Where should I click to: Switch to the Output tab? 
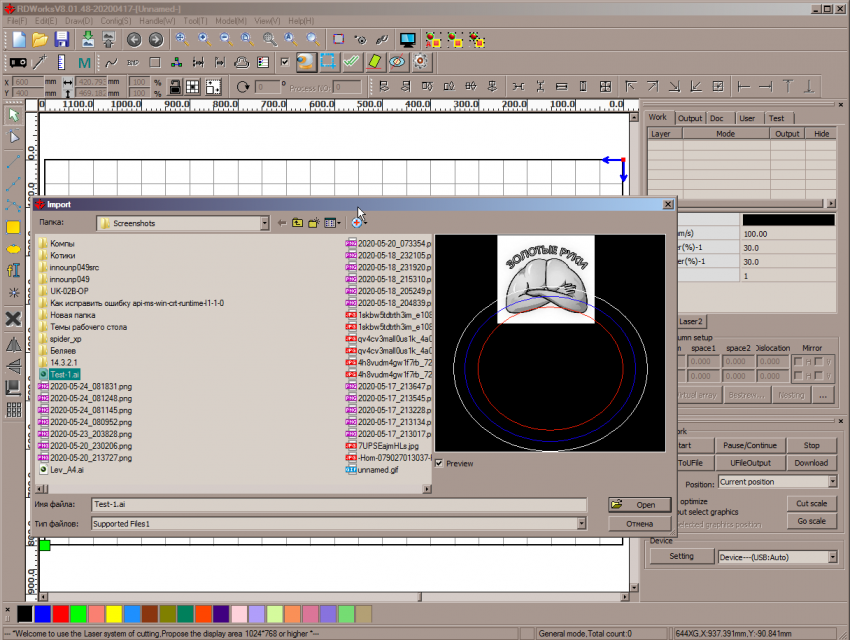tap(690, 118)
